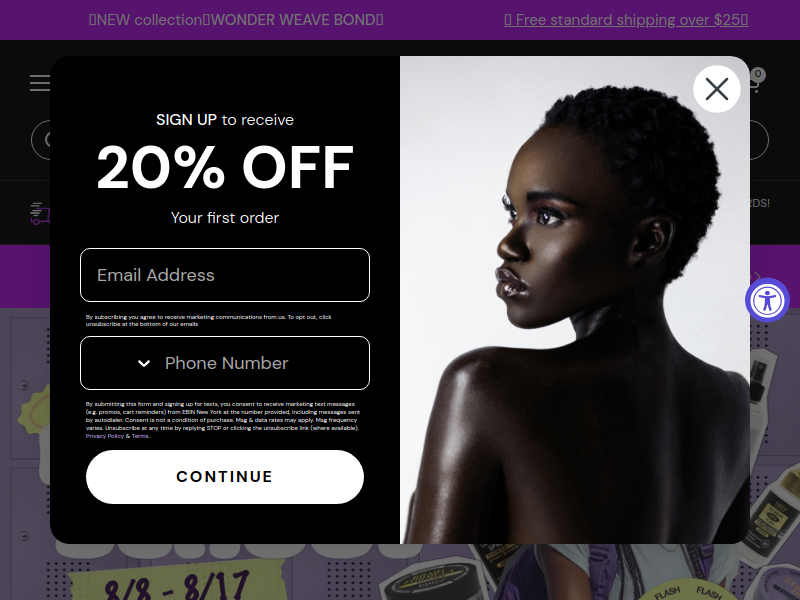Open the Privacy Policy link
This screenshot has width=800, height=600.
tap(105, 436)
